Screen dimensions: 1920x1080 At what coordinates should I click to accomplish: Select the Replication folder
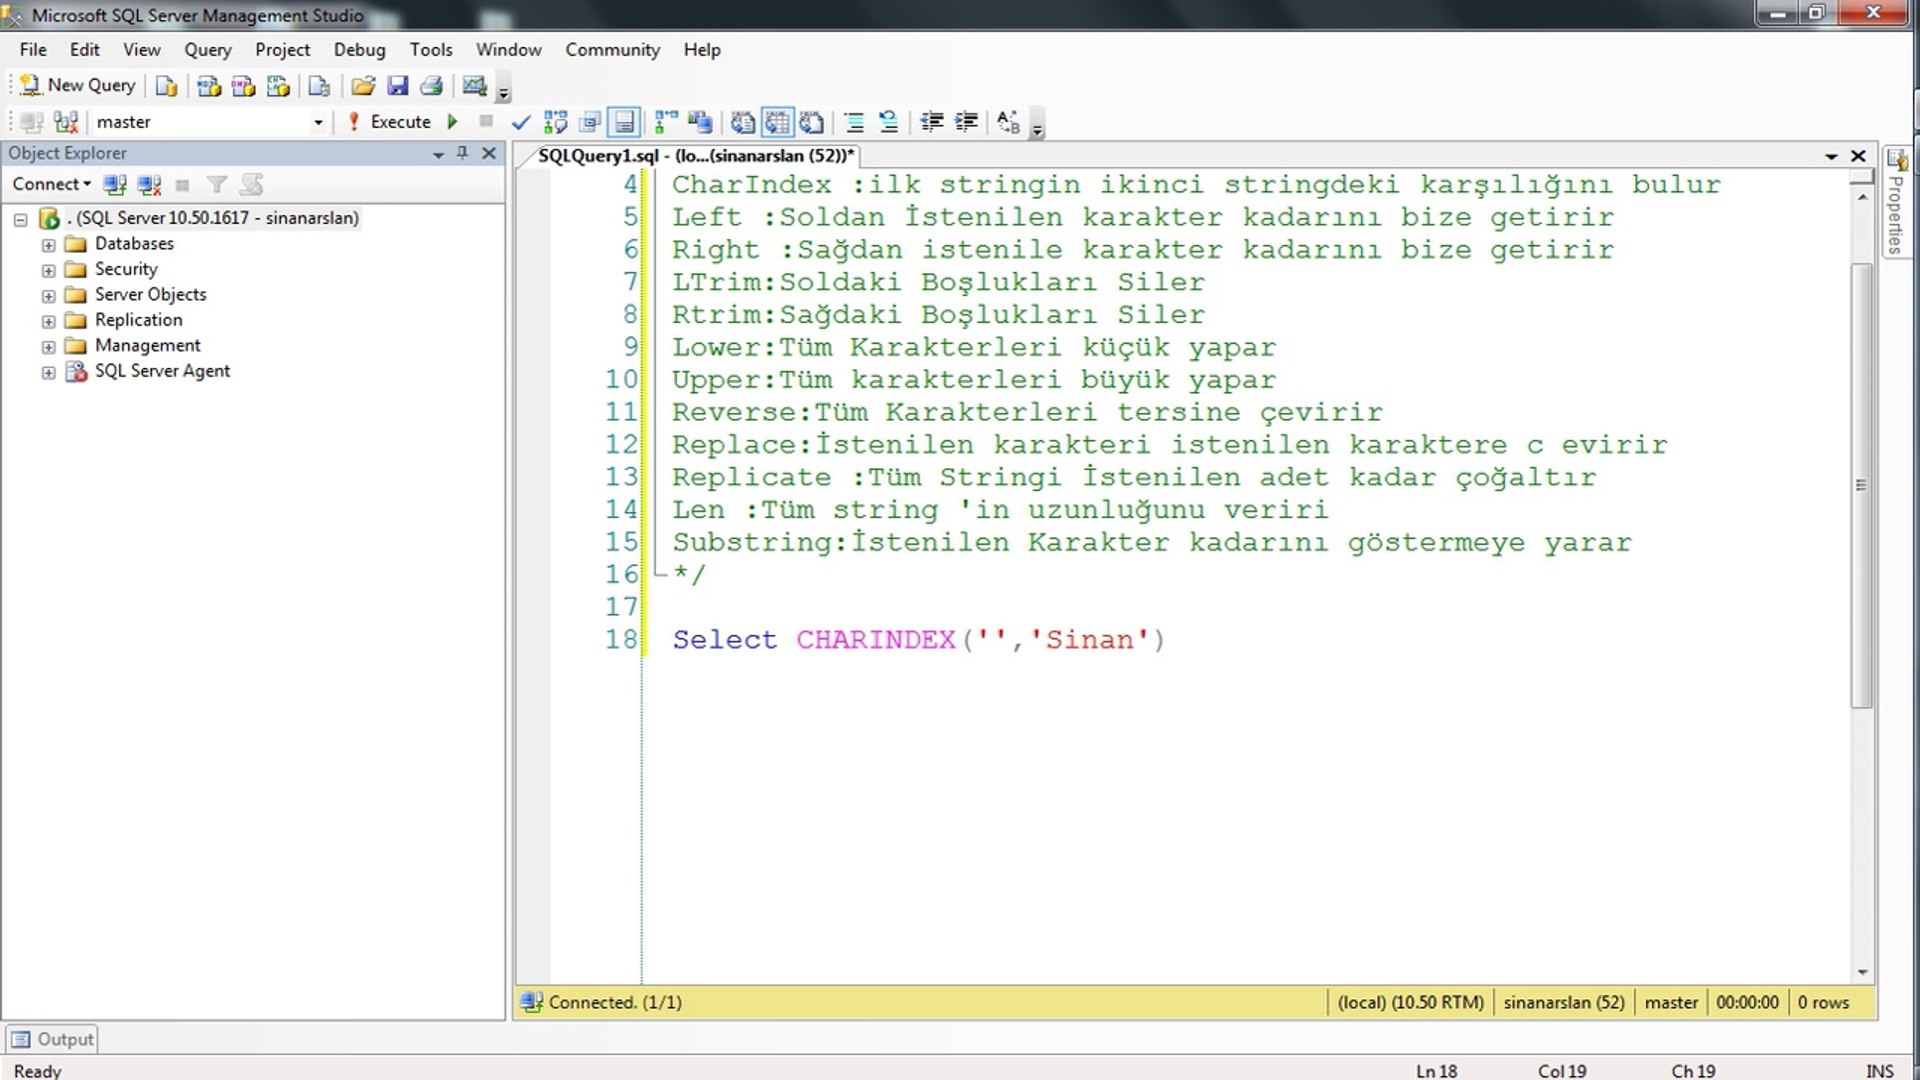click(x=138, y=320)
